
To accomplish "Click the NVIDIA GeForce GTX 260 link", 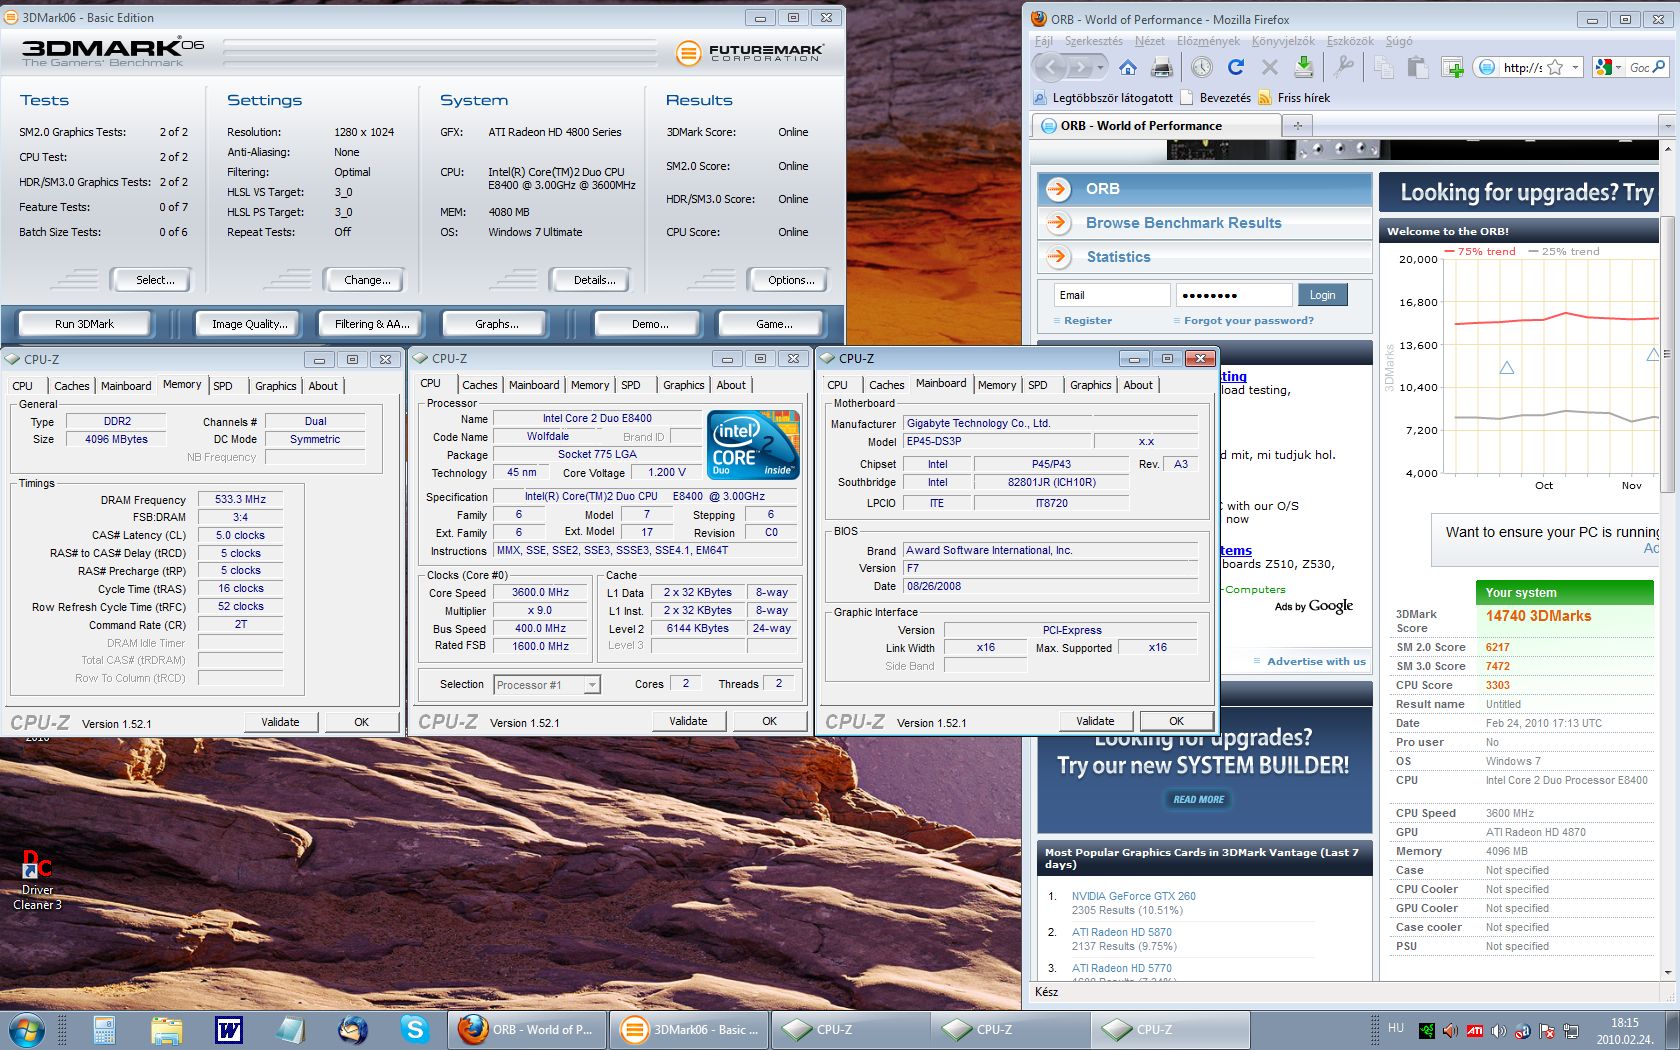I will [1133, 896].
